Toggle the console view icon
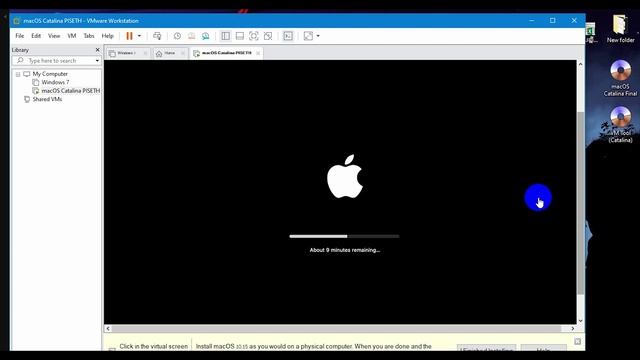640x360 pixels. tap(288, 36)
